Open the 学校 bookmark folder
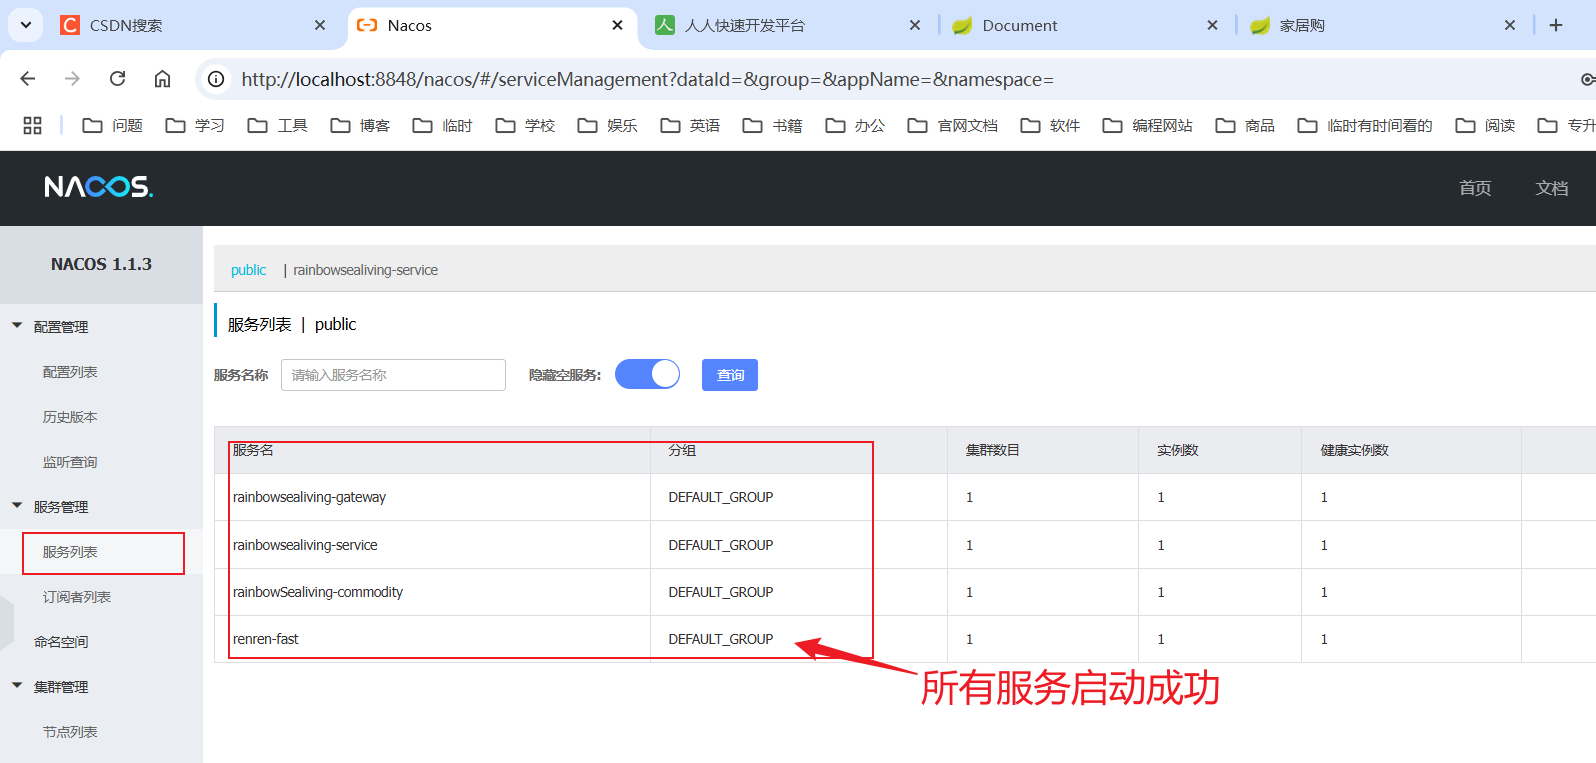This screenshot has width=1596, height=763. coord(525,125)
